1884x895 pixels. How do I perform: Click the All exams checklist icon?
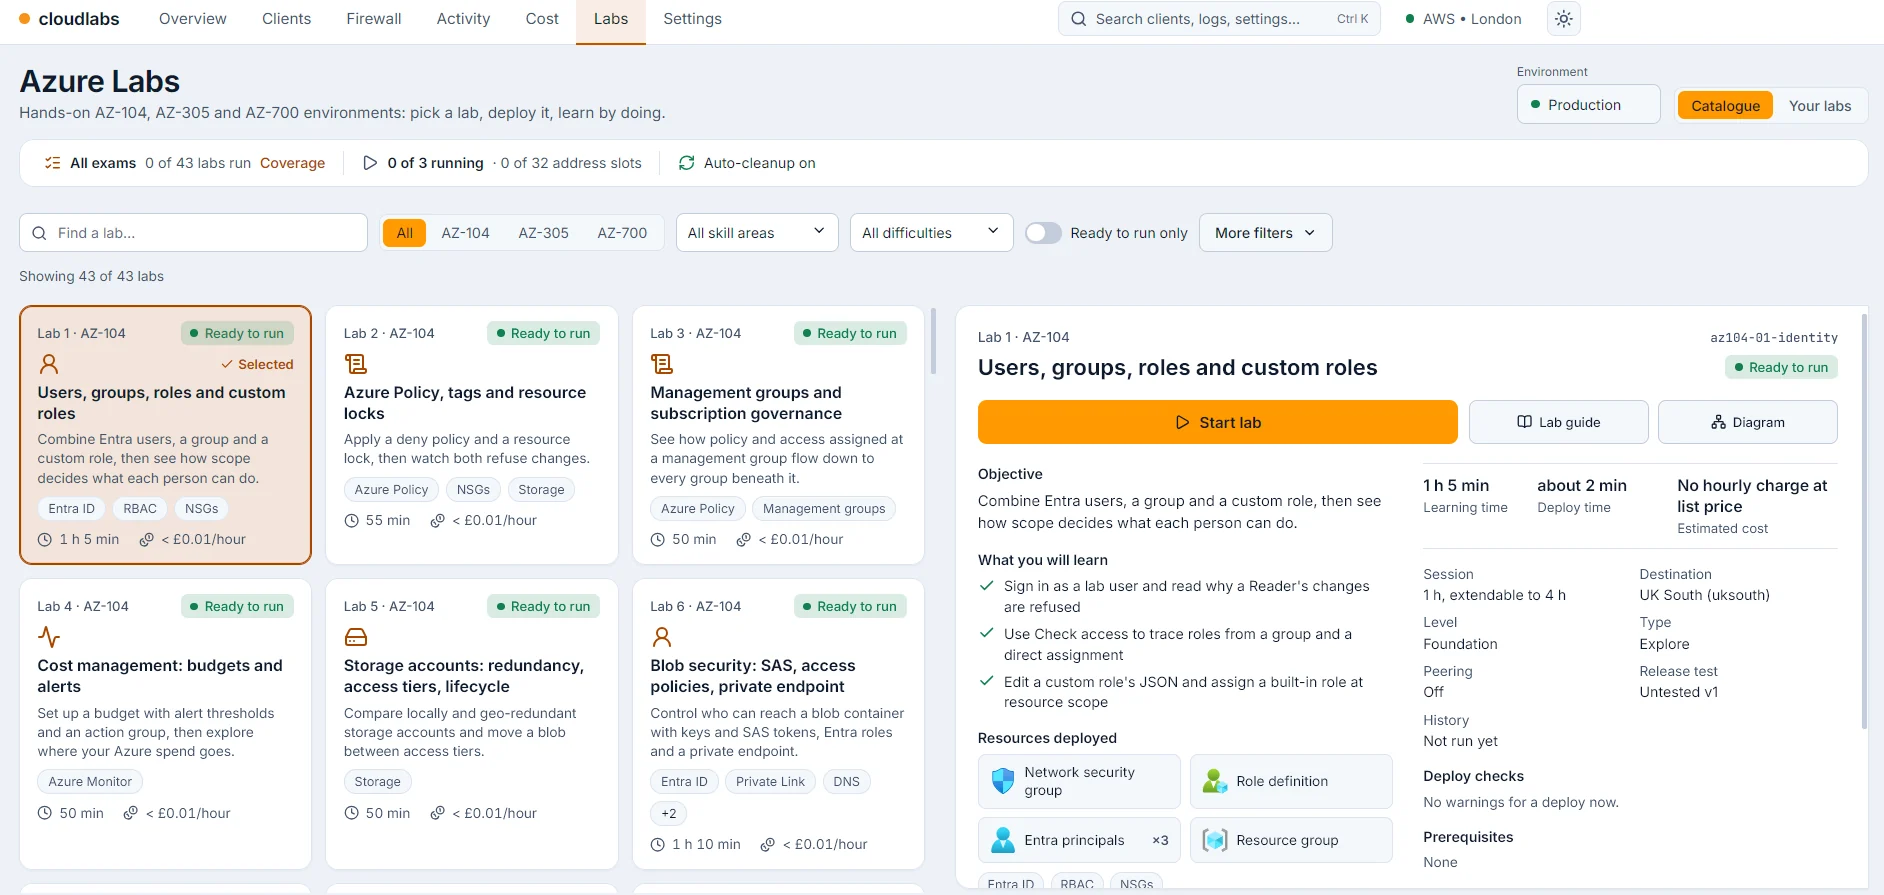(52, 163)
